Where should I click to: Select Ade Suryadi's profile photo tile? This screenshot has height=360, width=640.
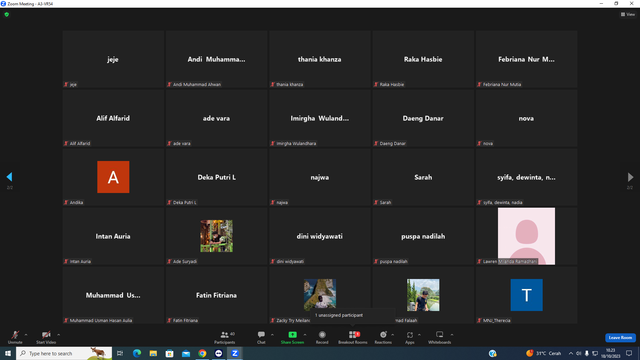(216, 236)
